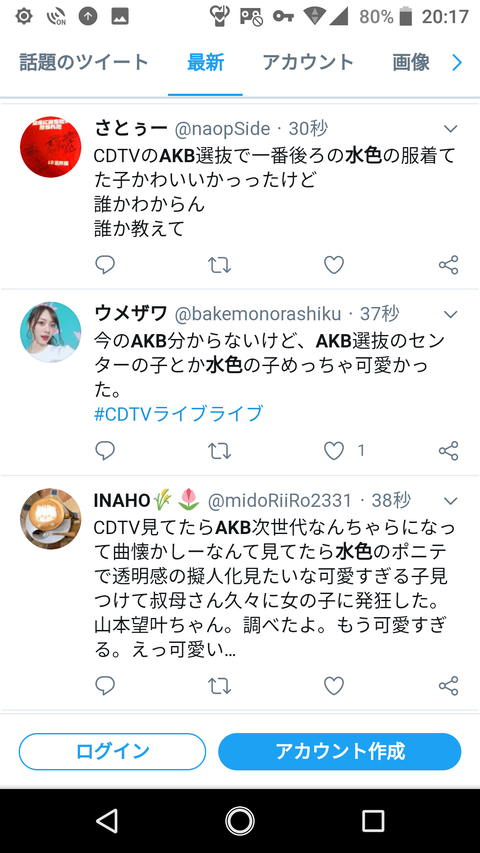
Task: Share INAHO's tweet
Action: [x=449, y=686]
